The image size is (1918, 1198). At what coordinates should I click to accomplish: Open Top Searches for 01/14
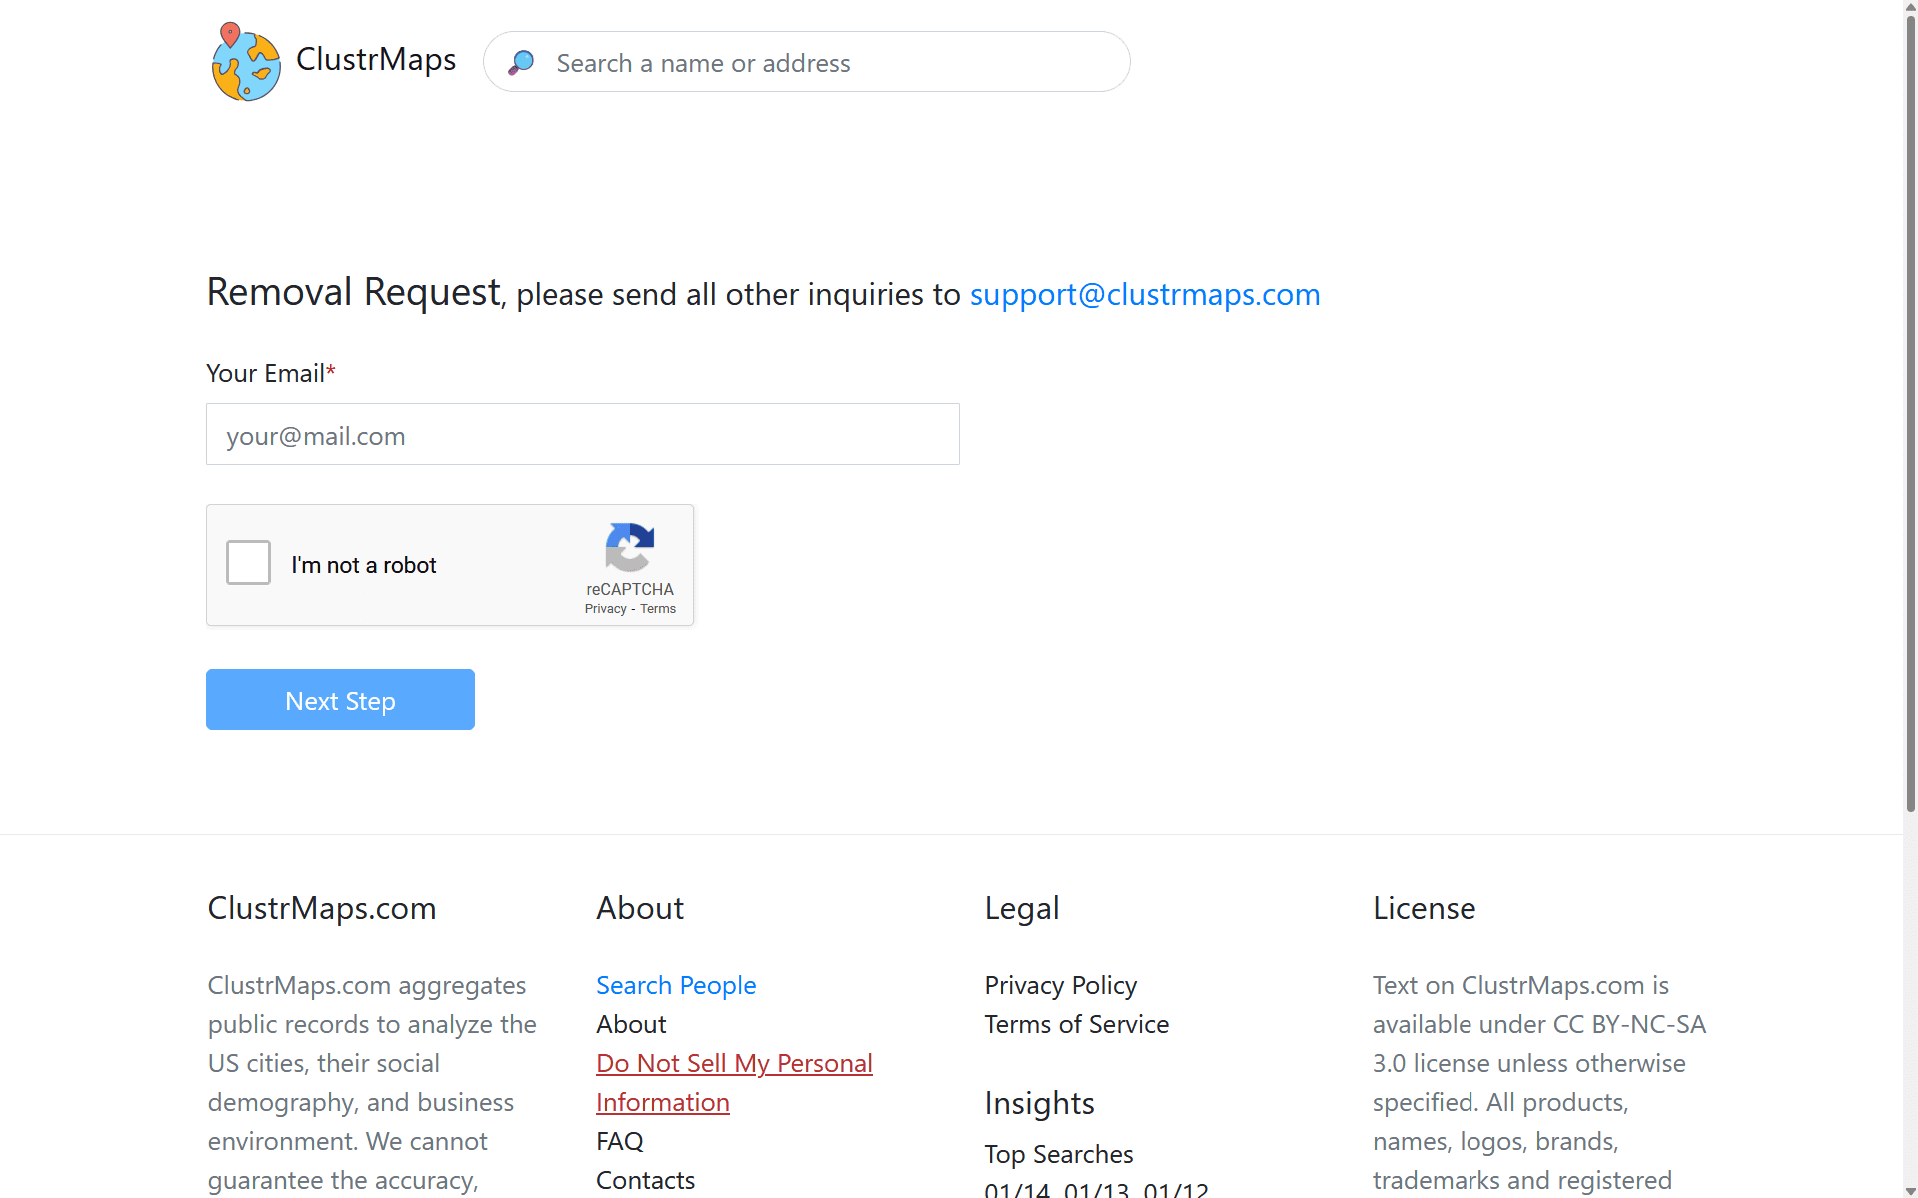[1016, 1189]
